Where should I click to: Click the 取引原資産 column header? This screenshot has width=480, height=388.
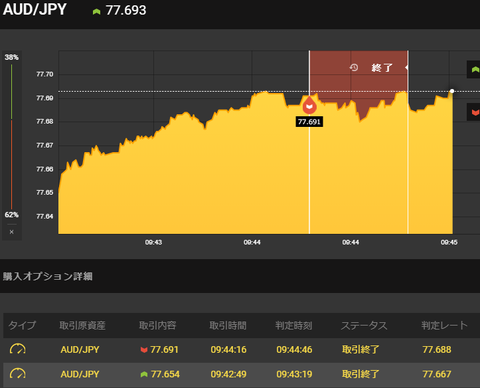82,325
